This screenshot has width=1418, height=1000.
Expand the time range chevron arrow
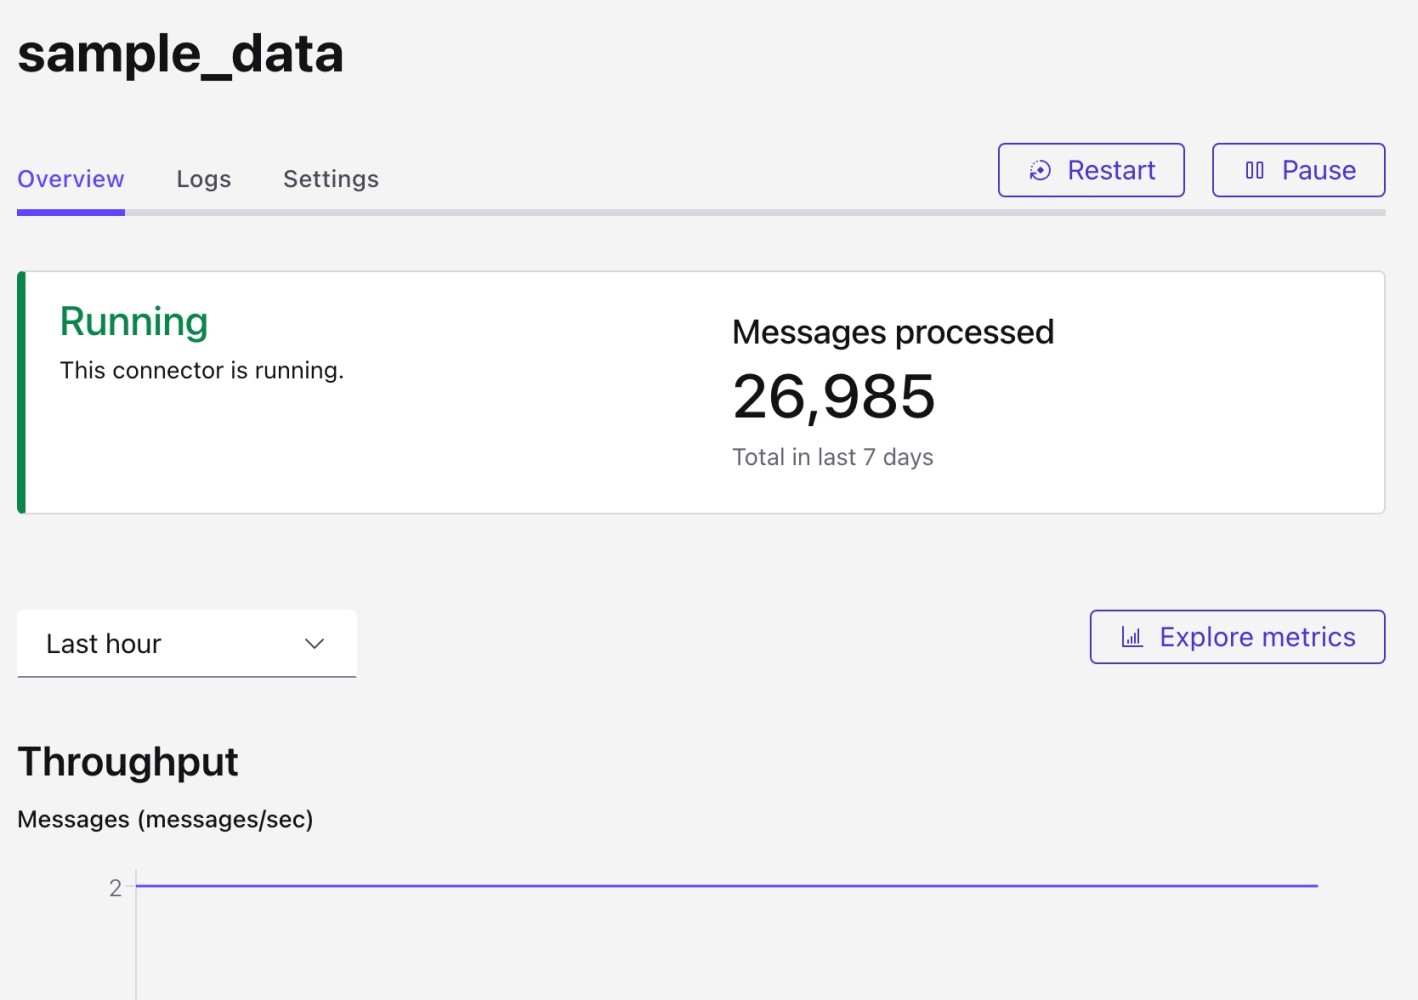click(x=315, y=644)
